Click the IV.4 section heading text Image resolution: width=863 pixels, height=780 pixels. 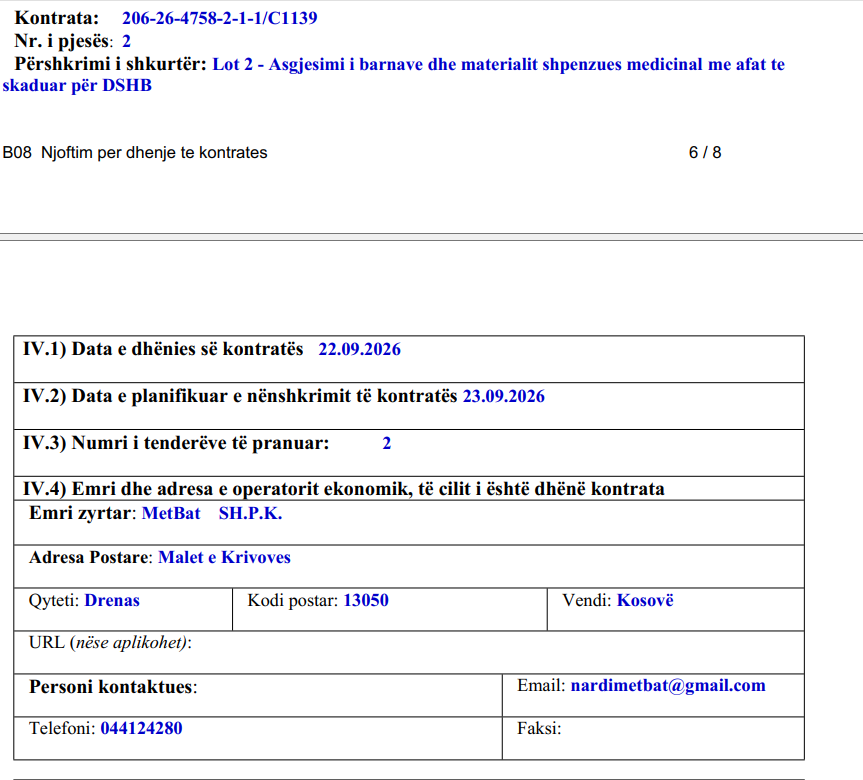(343, 489)
